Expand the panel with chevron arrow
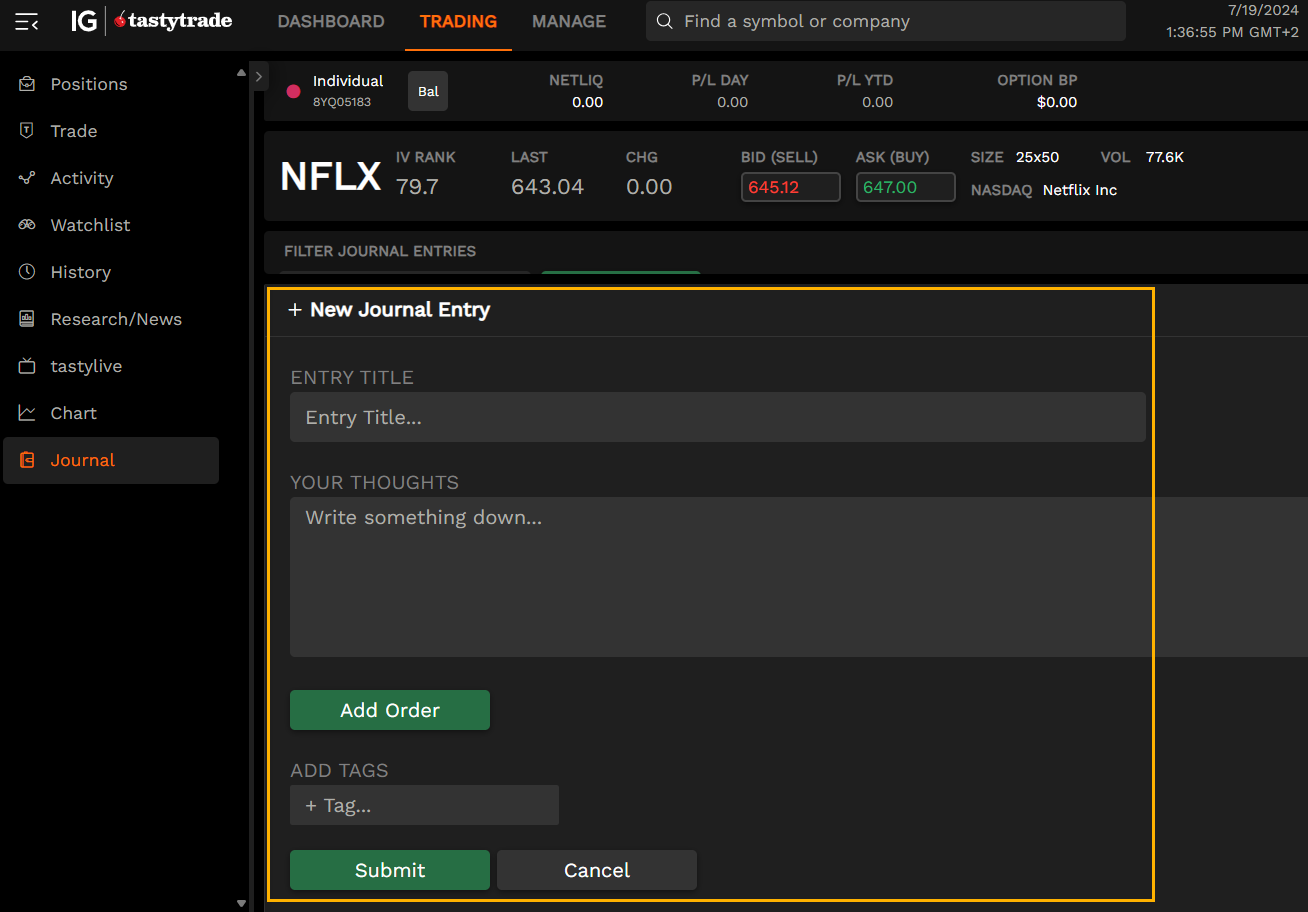 point(258,75)
